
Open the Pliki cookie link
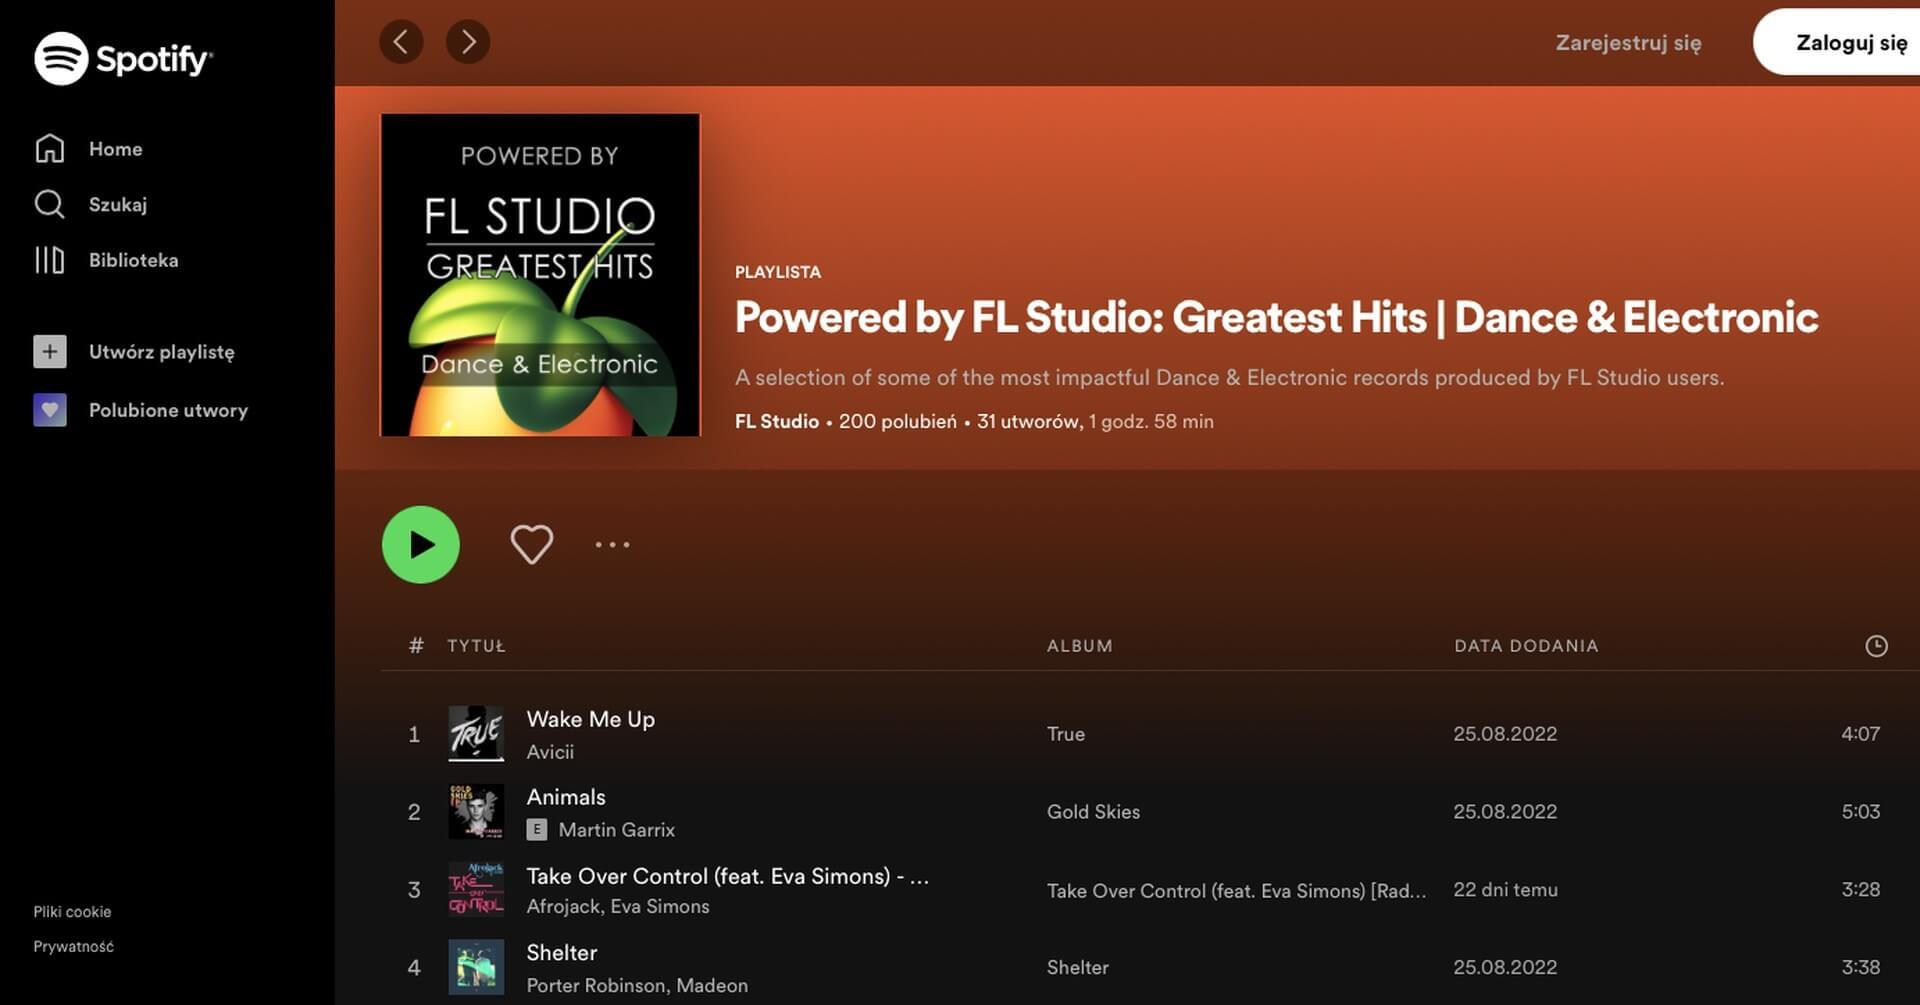pyautogui.click(x=72, y=912)
